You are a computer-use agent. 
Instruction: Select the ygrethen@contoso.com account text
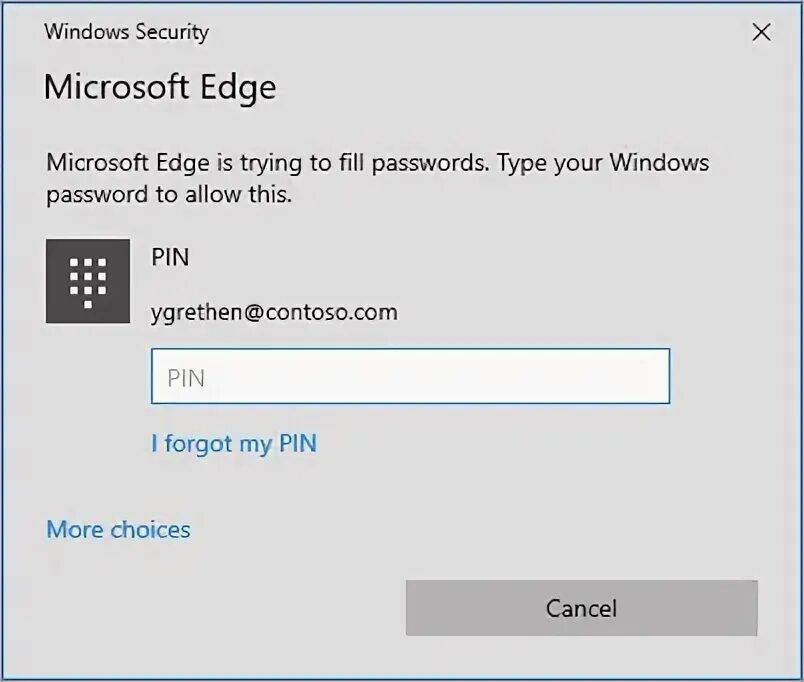pyautogui.click(x=274, y=312)
